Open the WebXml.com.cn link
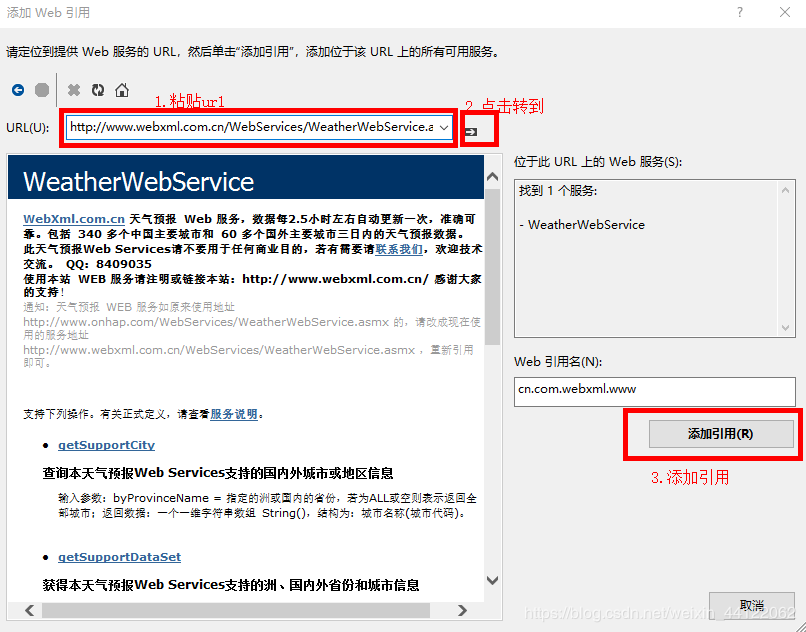Viewport: 806px width, 632px height. 74,219
